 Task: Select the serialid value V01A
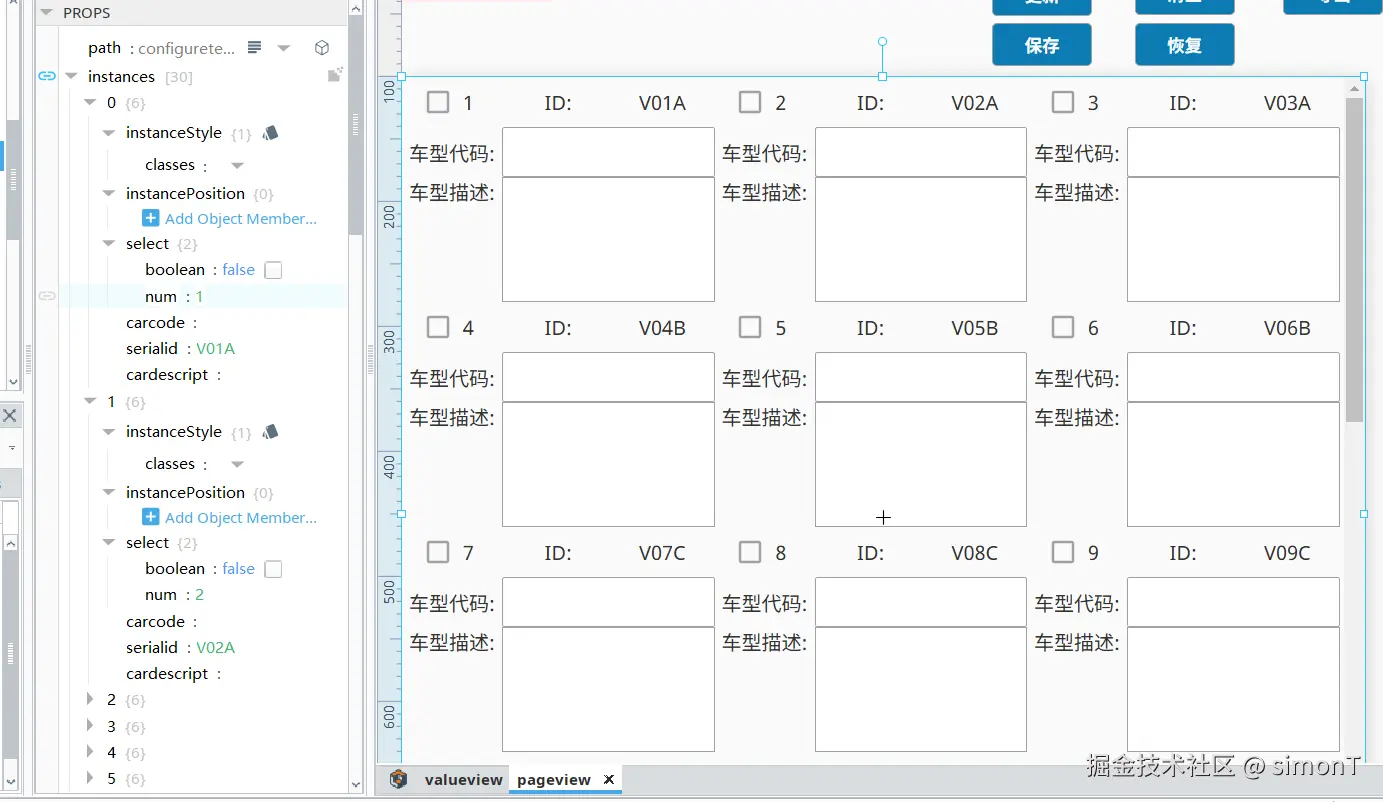pos(216,349)
